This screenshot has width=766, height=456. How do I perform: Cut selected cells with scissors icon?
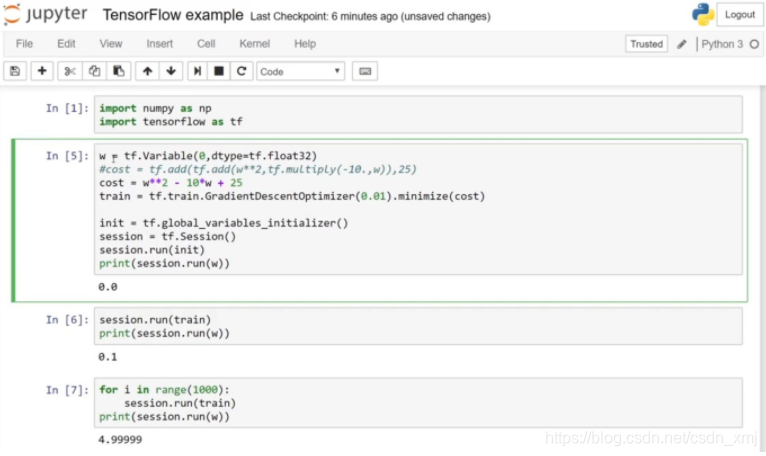[70, 71]
